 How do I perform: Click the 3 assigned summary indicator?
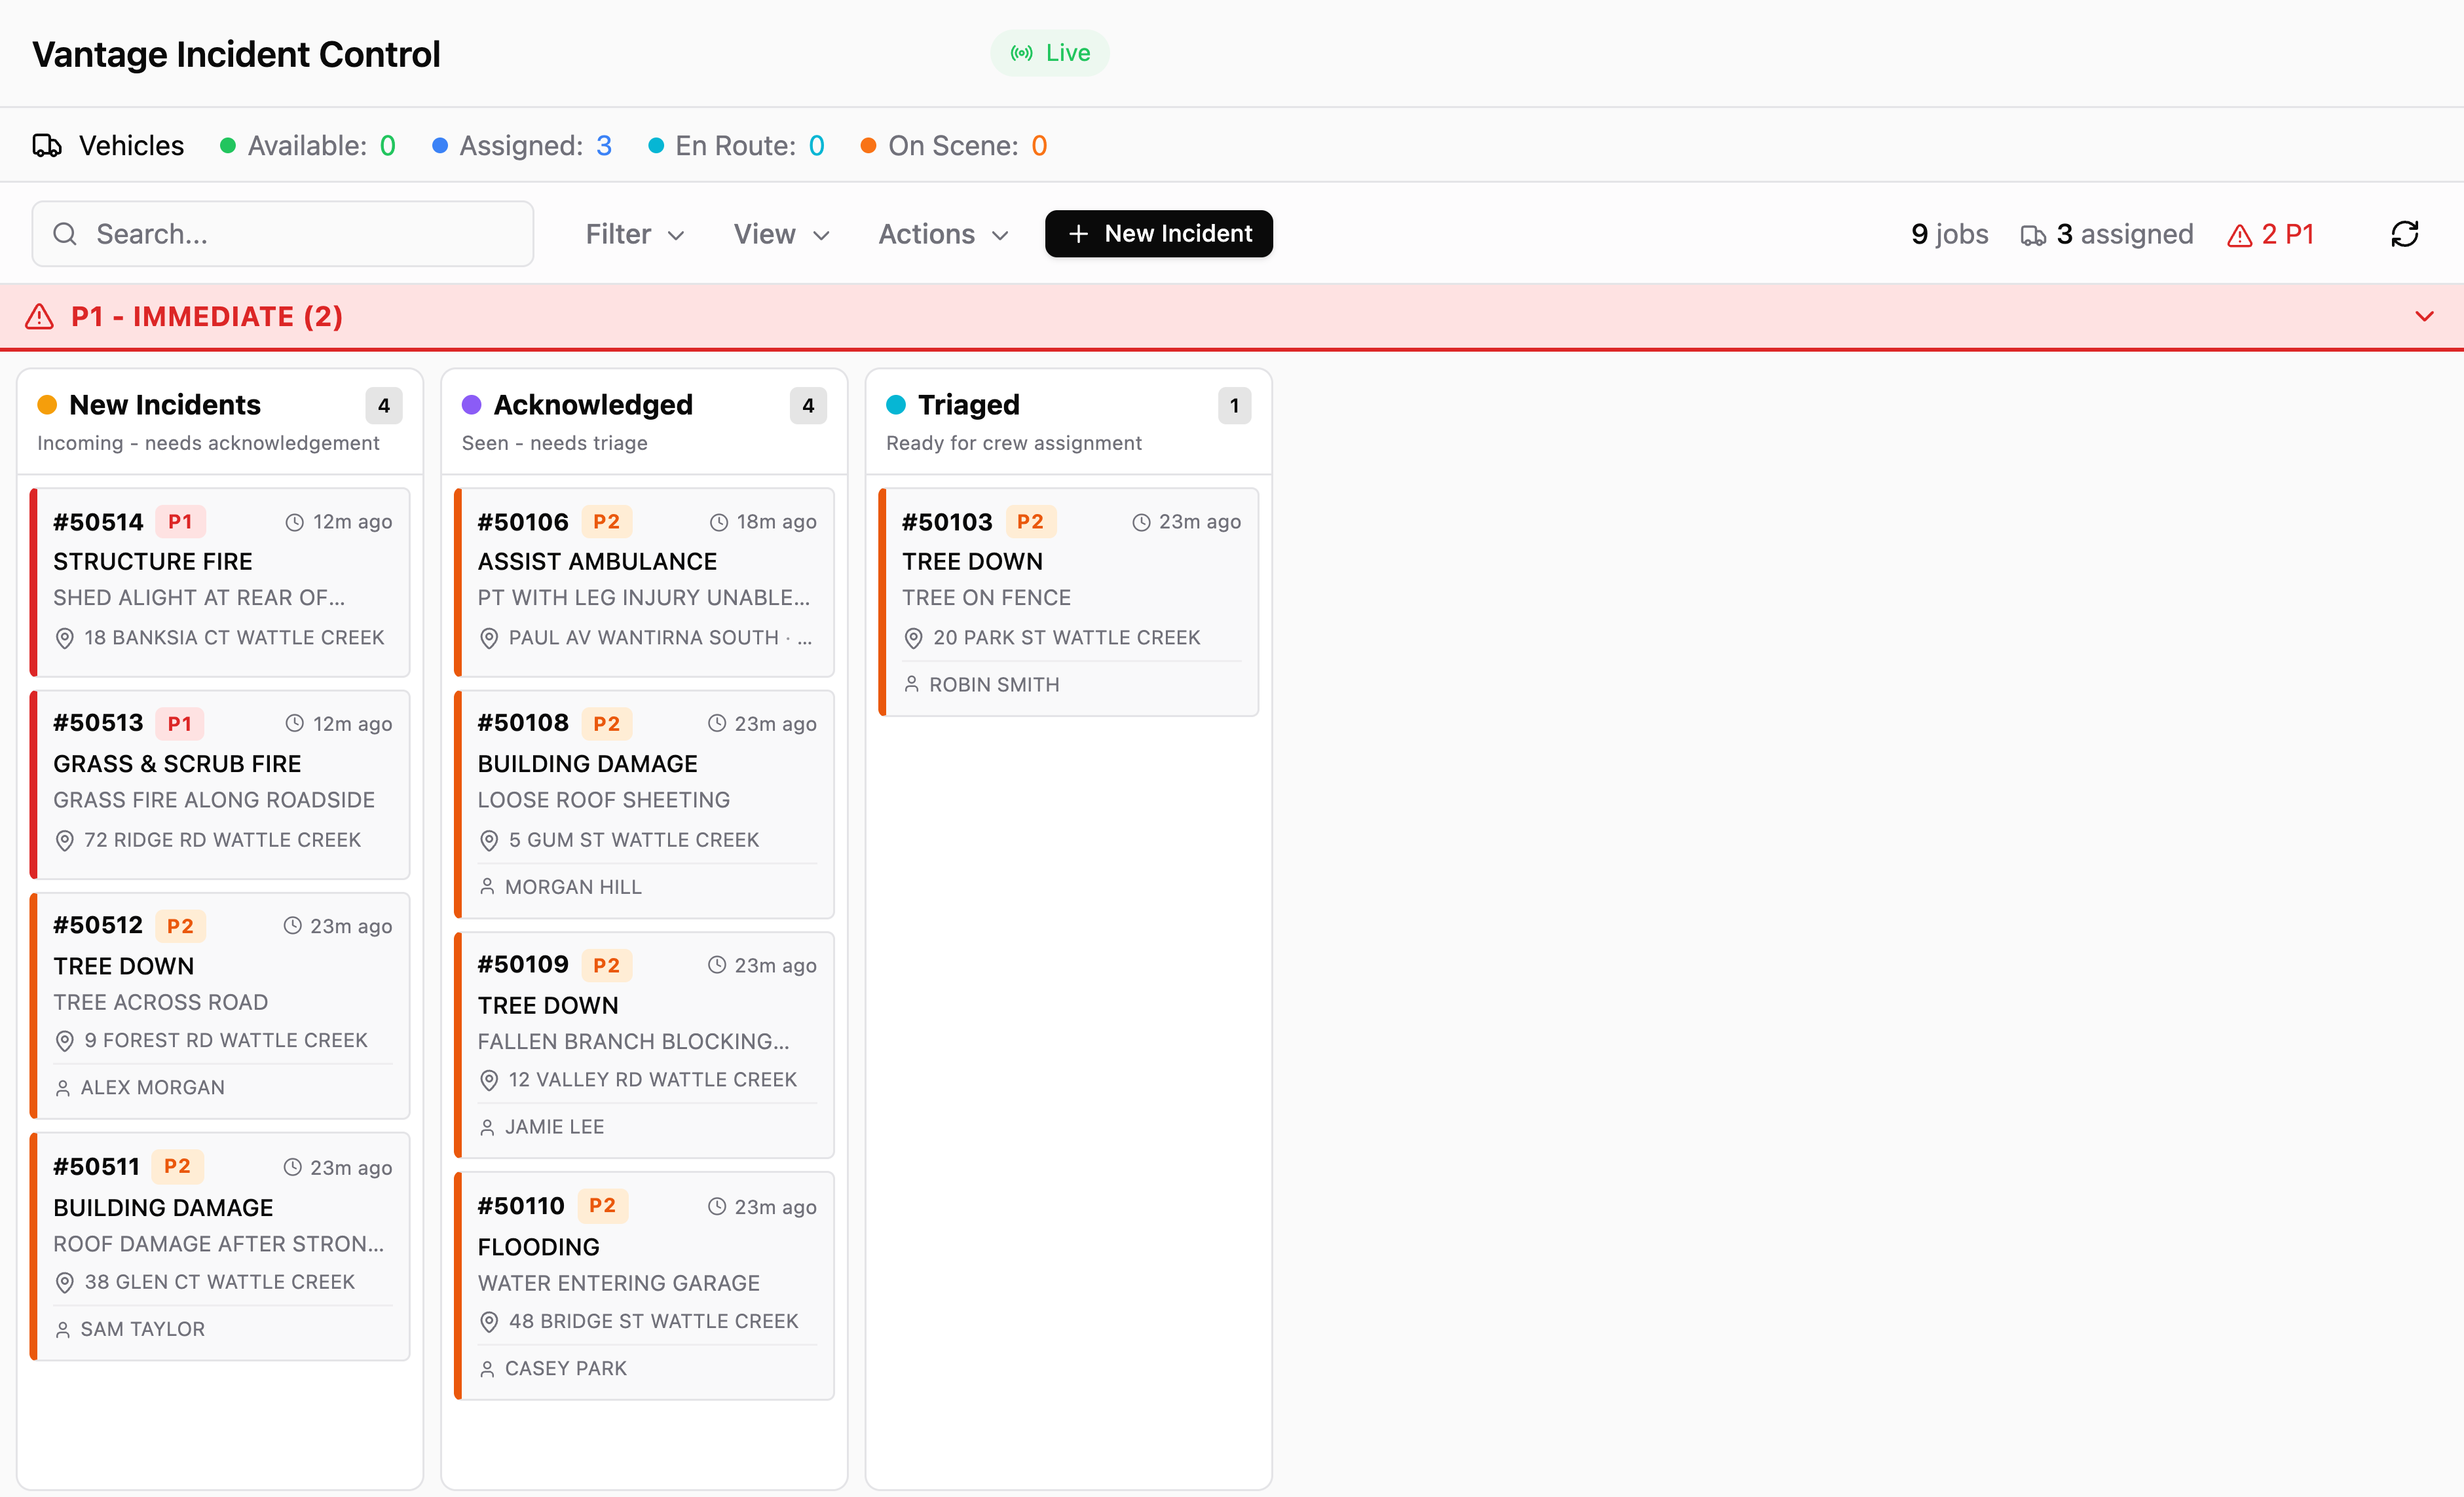(2106, 235)
